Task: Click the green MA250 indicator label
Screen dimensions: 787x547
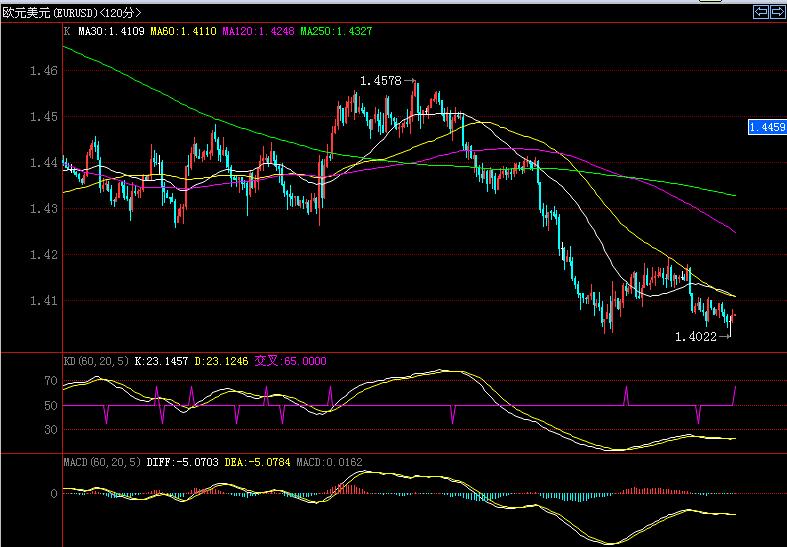Action: pos(339,31)
